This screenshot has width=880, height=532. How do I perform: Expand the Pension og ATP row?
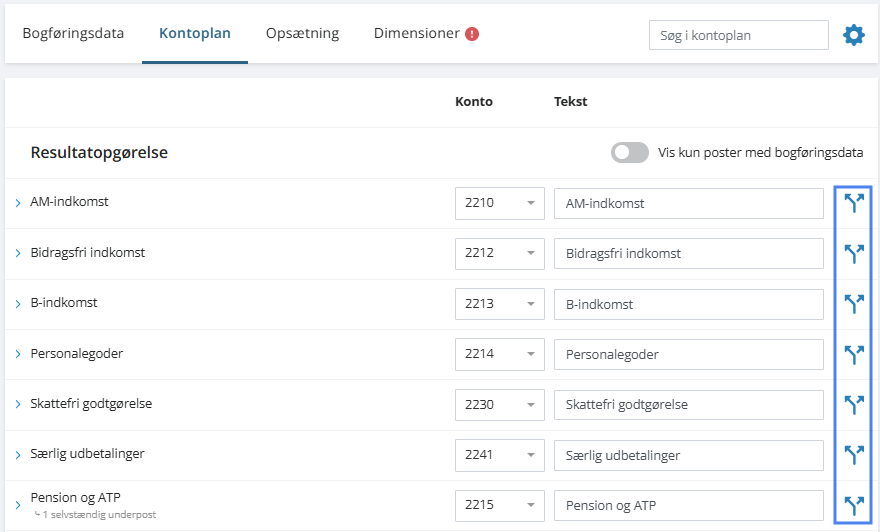pyautogui.click(x=18, y=505)
